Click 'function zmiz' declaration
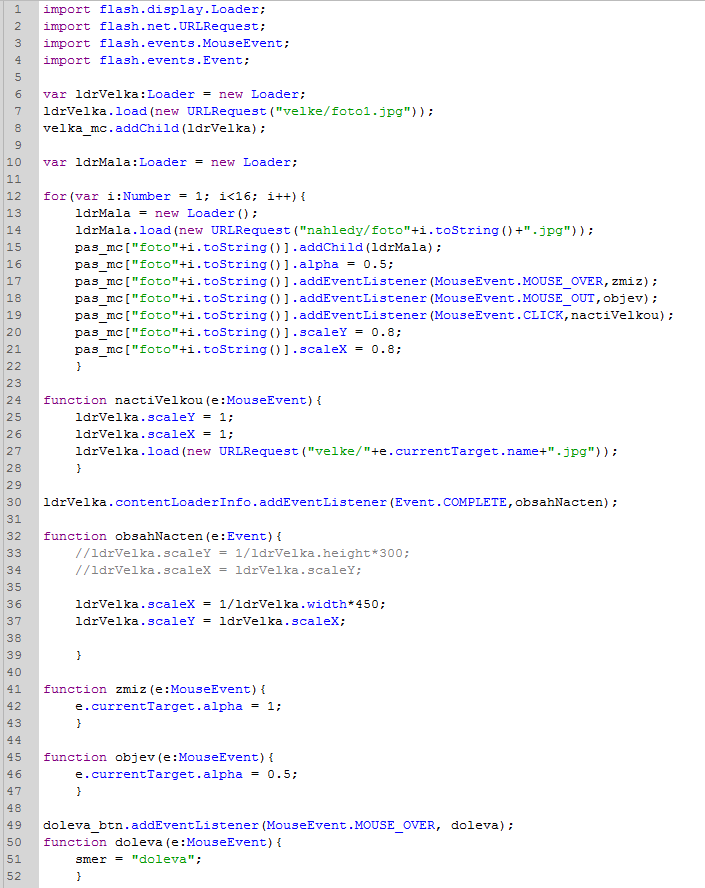Screen dimensions: 705x888 coord(95,689)
